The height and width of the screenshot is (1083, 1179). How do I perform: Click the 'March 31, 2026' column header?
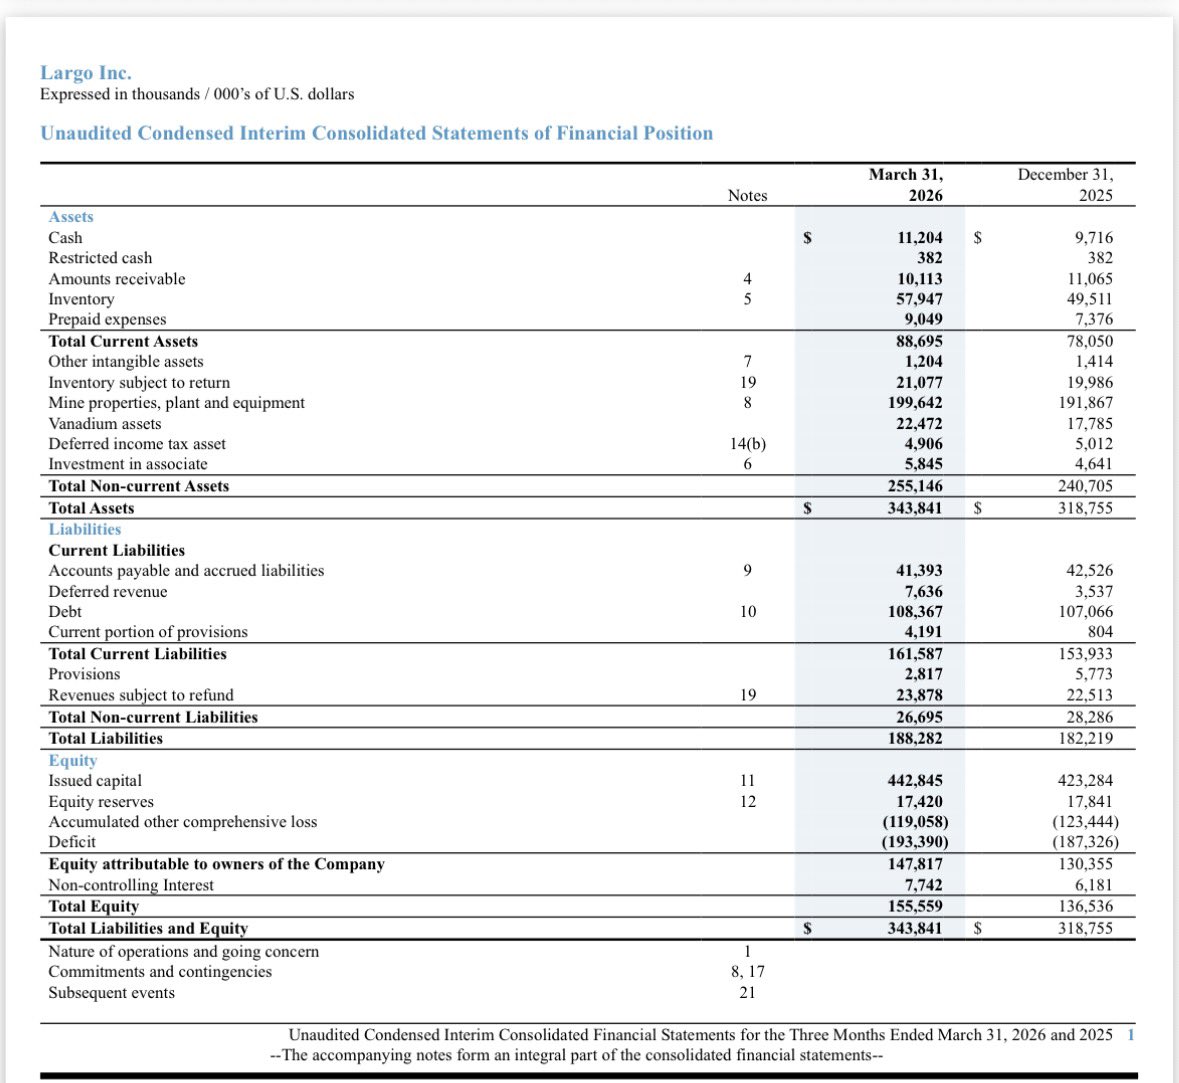point(906,185)
